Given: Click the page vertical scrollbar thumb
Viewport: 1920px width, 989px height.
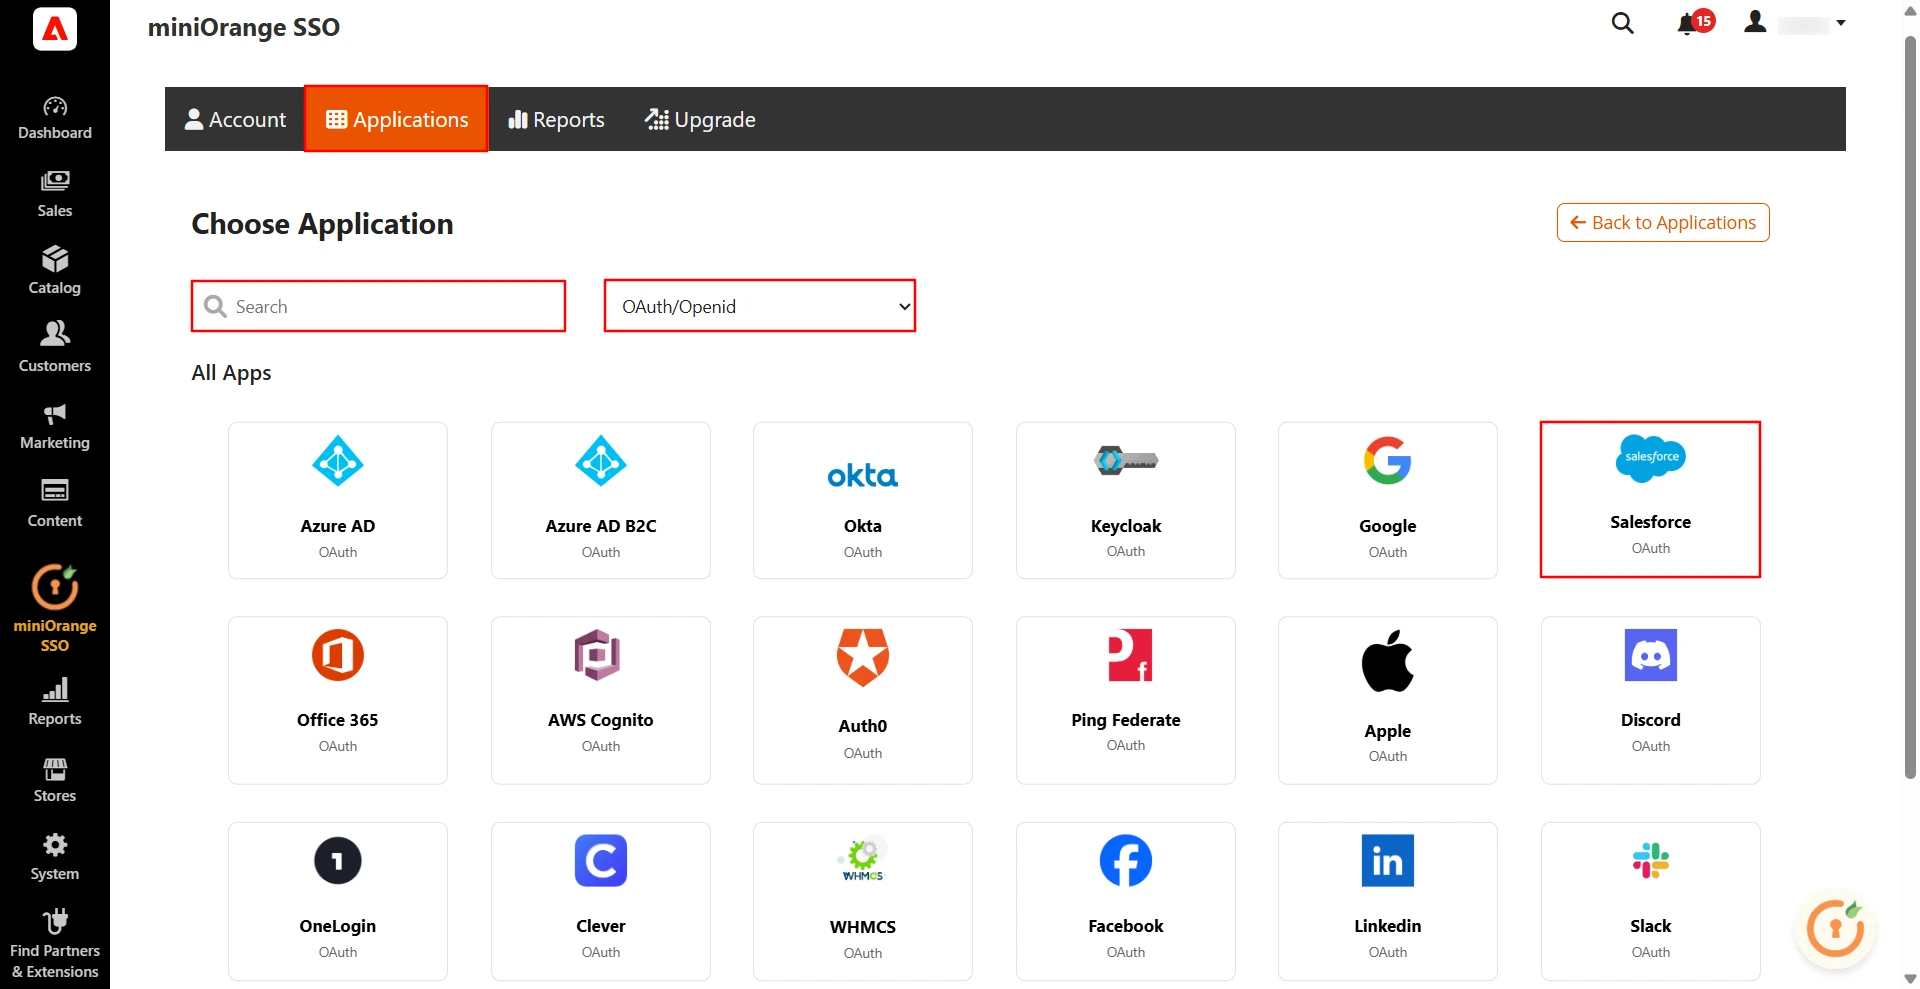Looking at the screenshot, I should [x=1910, y=407].
